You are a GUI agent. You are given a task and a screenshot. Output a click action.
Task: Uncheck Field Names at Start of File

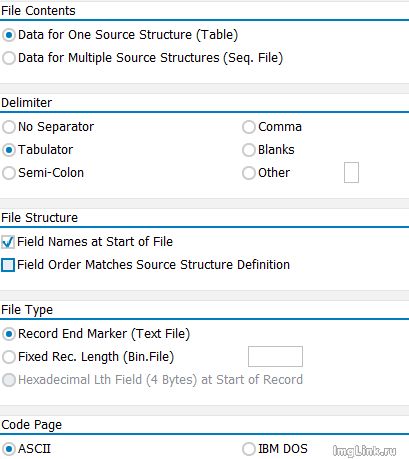pos(8,242)
